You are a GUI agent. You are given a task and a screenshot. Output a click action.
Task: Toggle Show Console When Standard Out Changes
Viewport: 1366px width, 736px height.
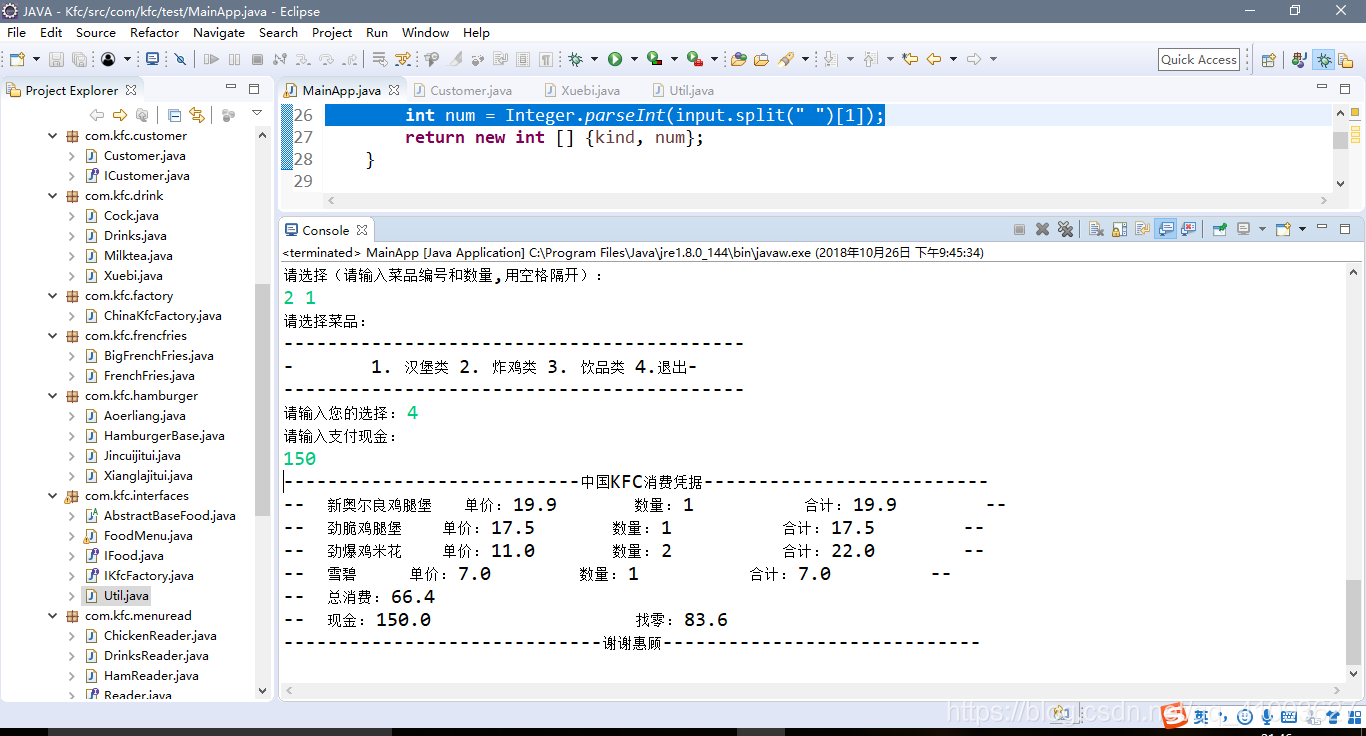(x=1166, y=229)
